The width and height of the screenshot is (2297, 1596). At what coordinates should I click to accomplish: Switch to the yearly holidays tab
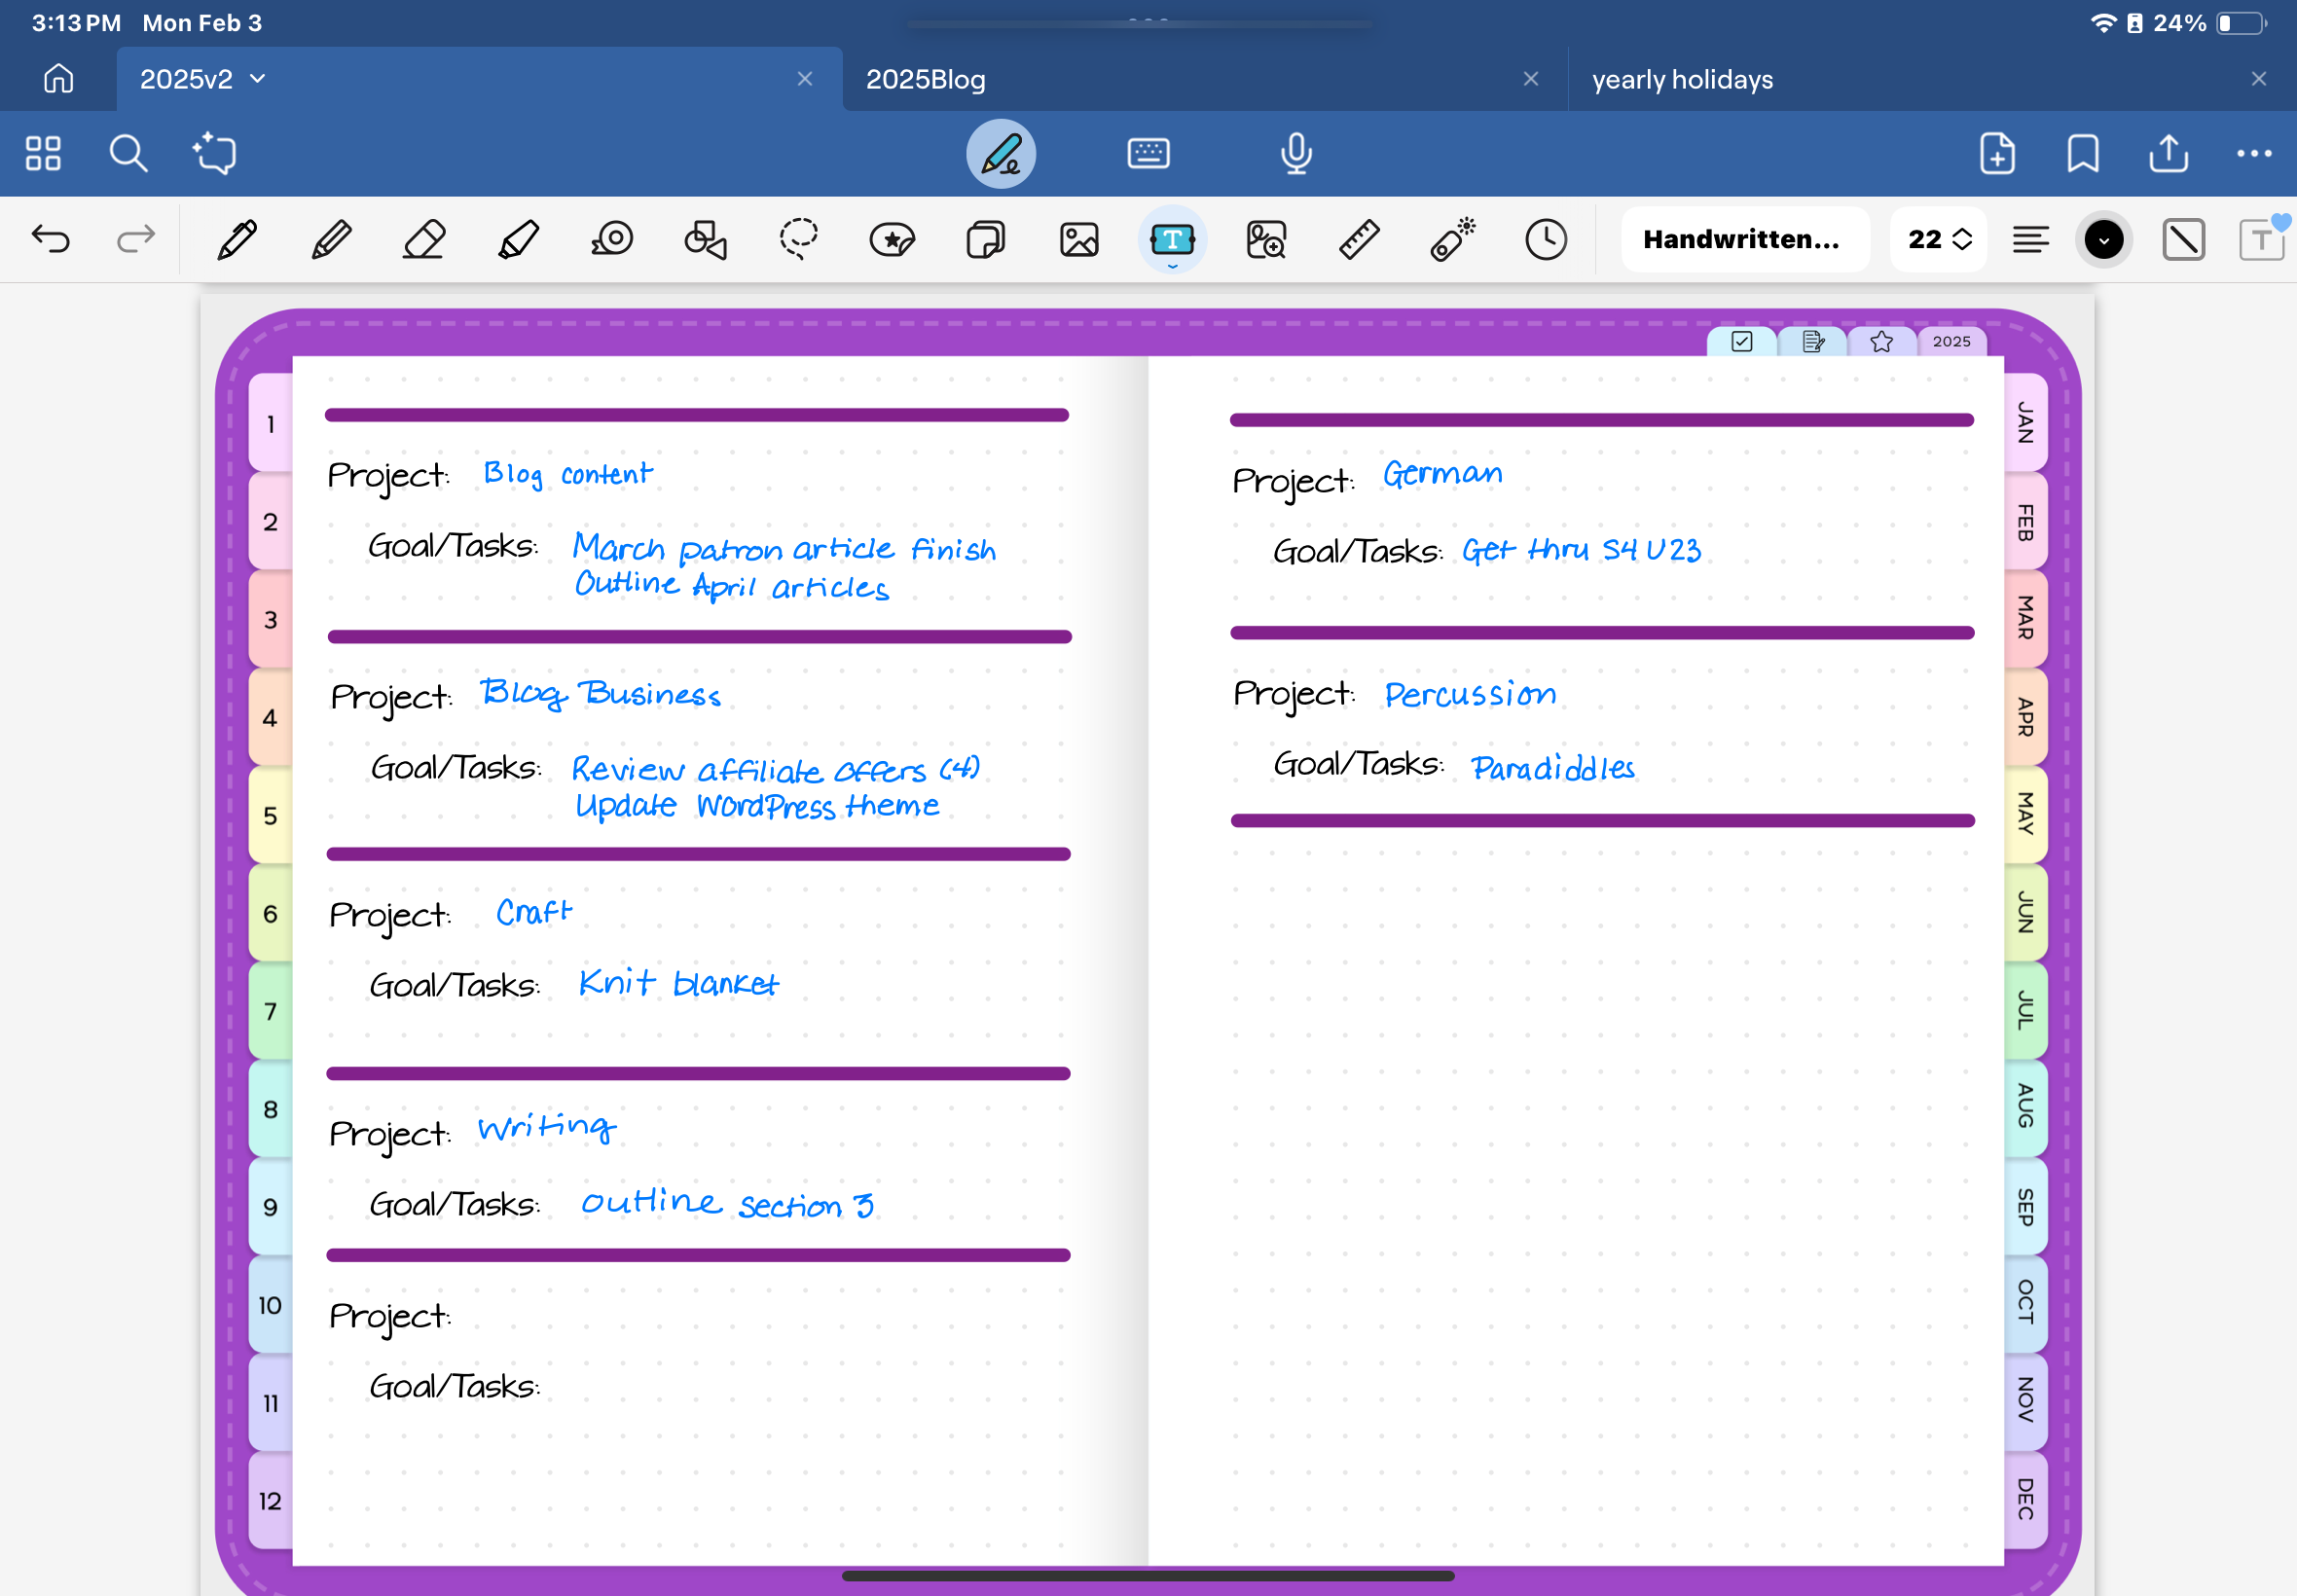(1682, 79)
